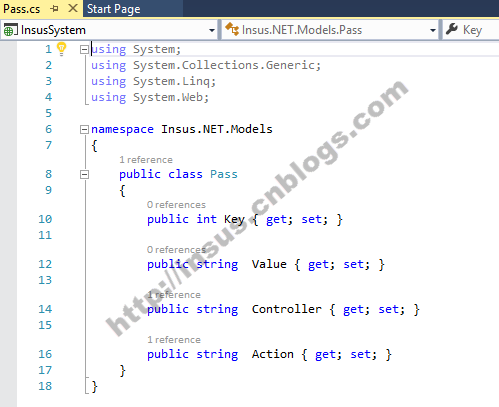Click 'System.Linq' in line 3
Viewport: 499px width, 407px height.
pyautogui.click(x=171, y=81)
